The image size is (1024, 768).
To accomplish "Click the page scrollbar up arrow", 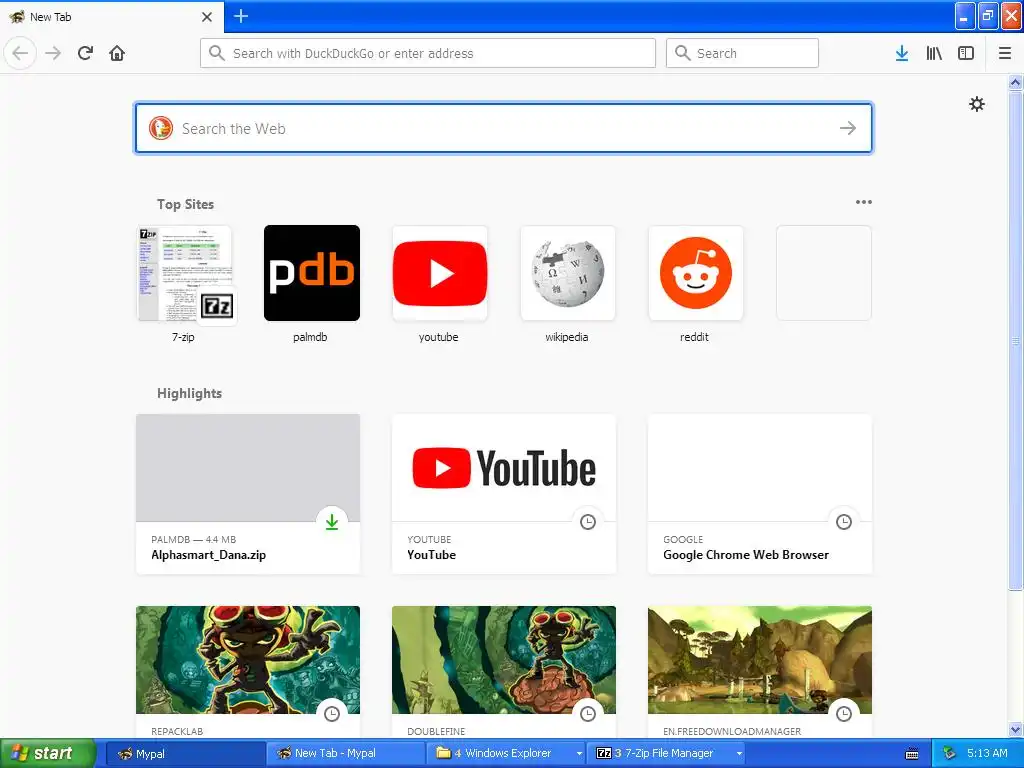I will 1016,82.
